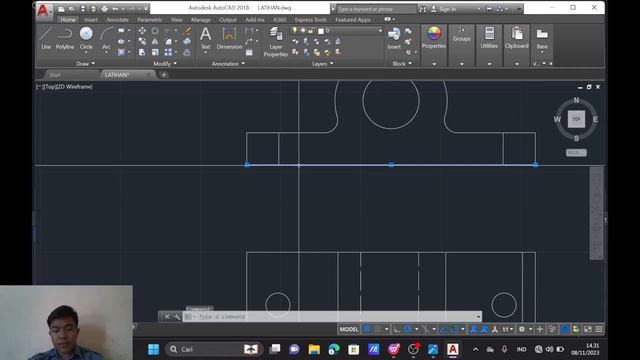Select the Circle tool
The width and height of the screenshot is (640, 360).
tap(86, 38)
